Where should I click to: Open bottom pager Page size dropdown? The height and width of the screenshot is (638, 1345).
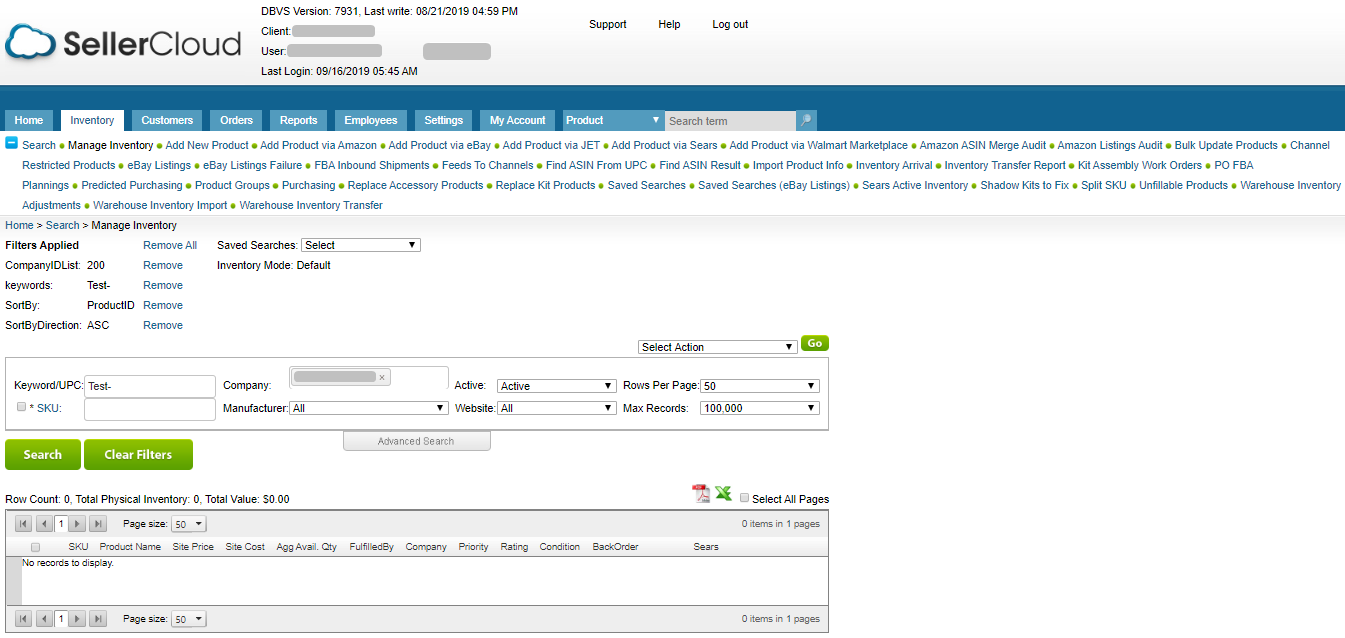click(x=189, y=619)
